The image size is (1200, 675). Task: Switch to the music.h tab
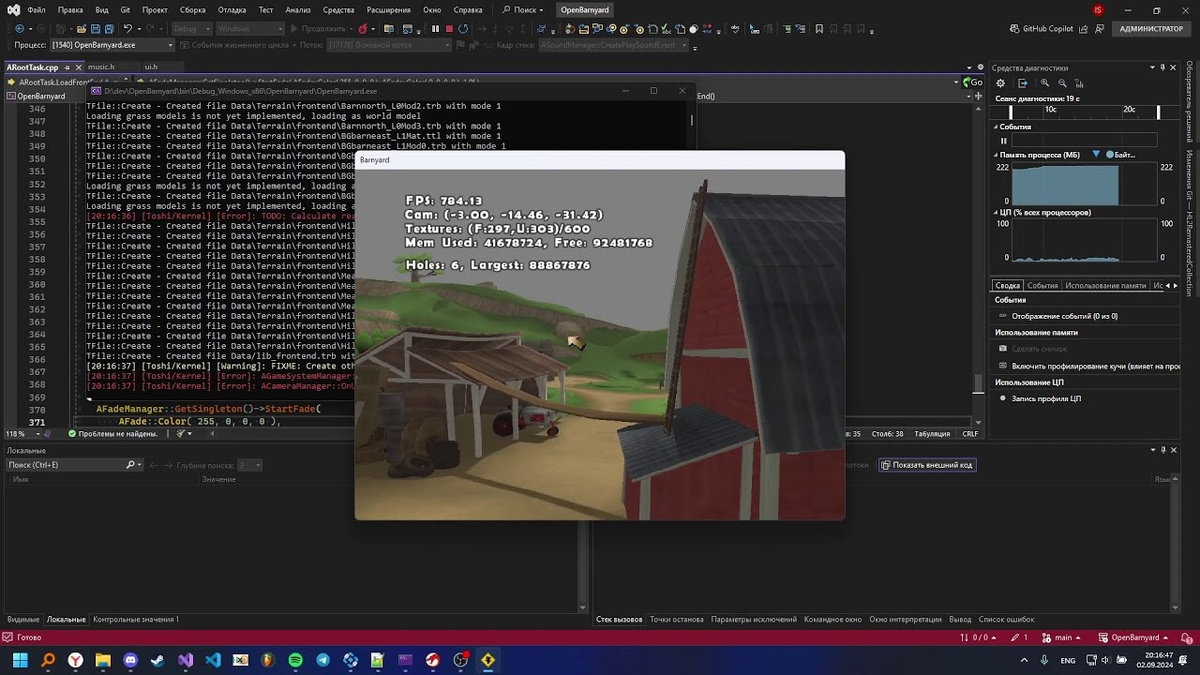pyautogui.click(x=101, y=67)
